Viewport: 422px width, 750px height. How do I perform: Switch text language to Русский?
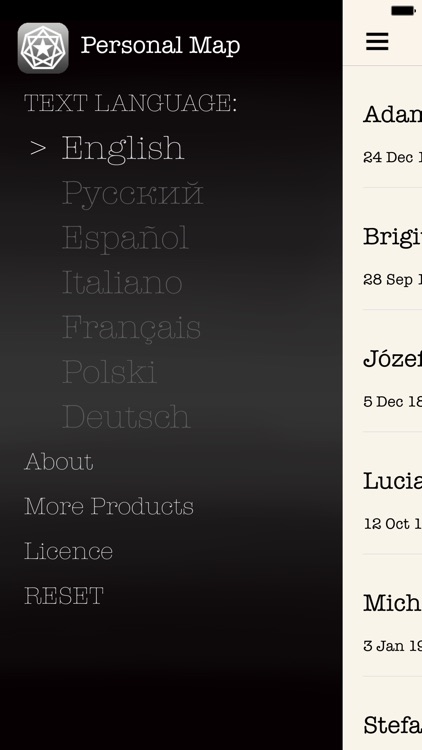(133, 193)
